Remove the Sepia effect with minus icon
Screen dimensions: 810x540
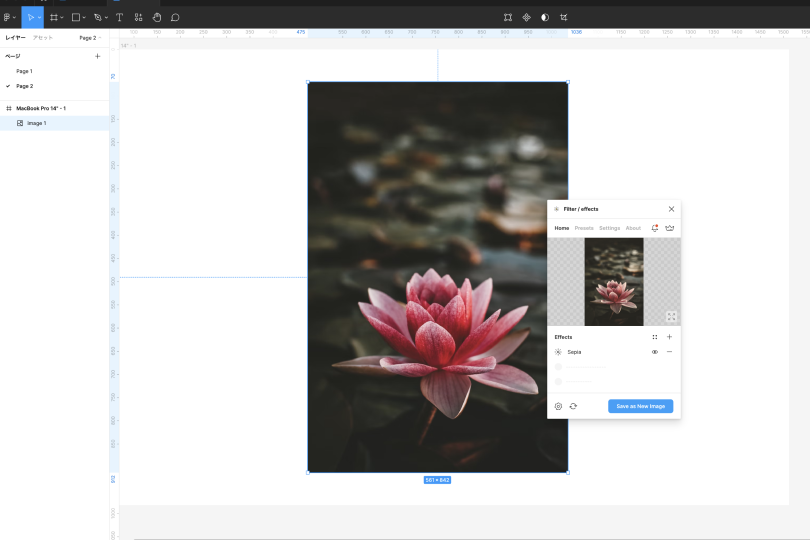coord(669,352)
